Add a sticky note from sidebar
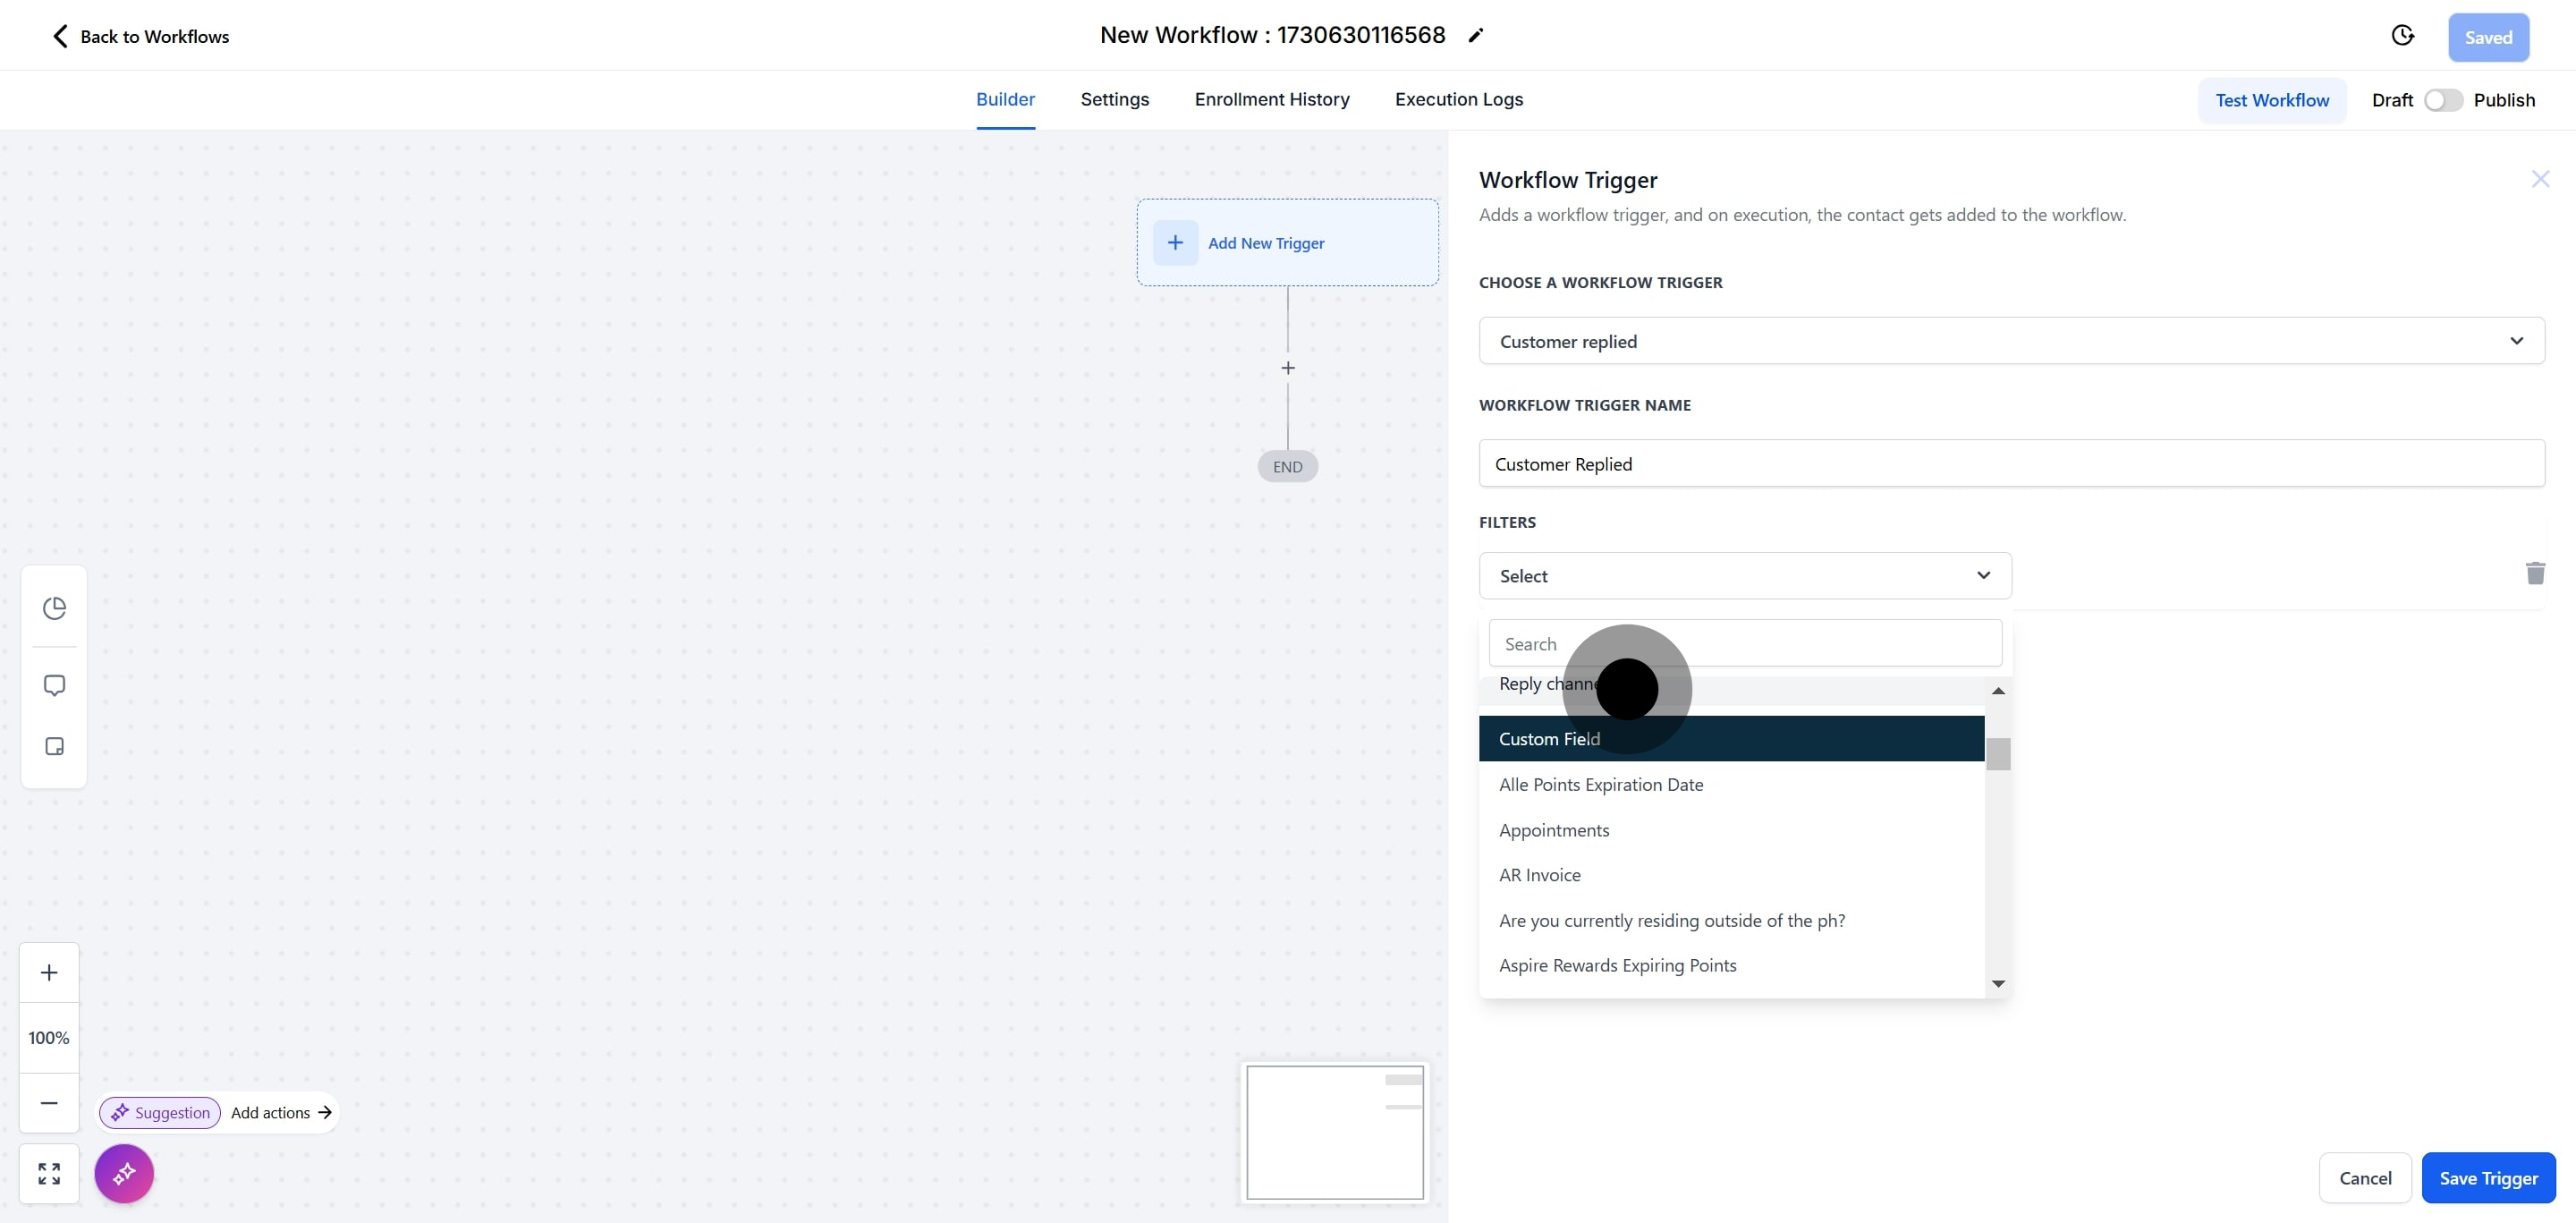This screenshot has width=2576, height=1223. [x=54, y=747]
